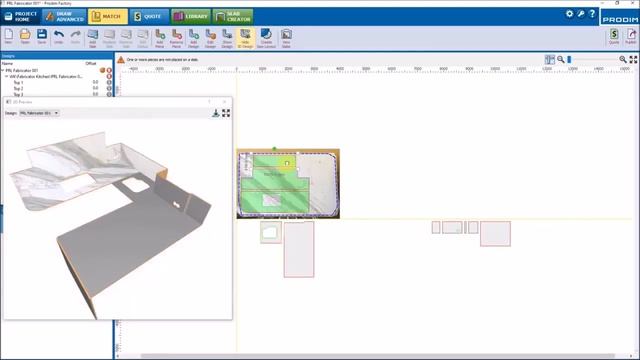The height and width of the screenshot is (360, 640).
Task: Click the Show Design toolbar icon
Action: pos(227,38)
